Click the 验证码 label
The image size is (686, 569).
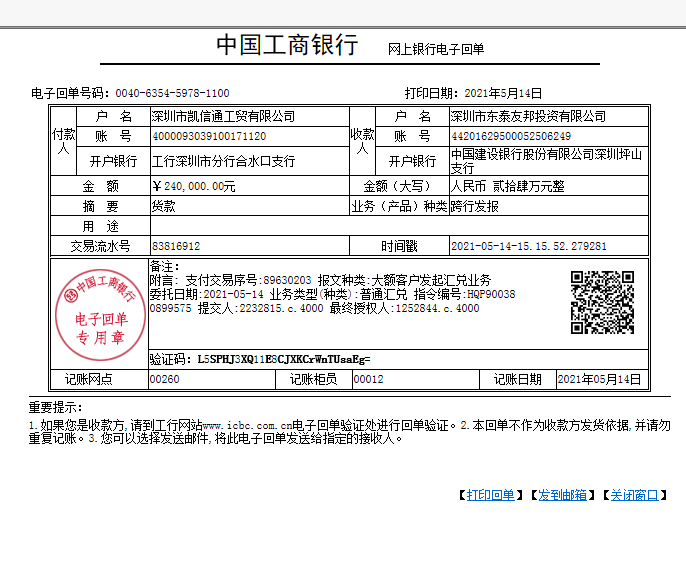pyautogui.click(x=170, y=360)
